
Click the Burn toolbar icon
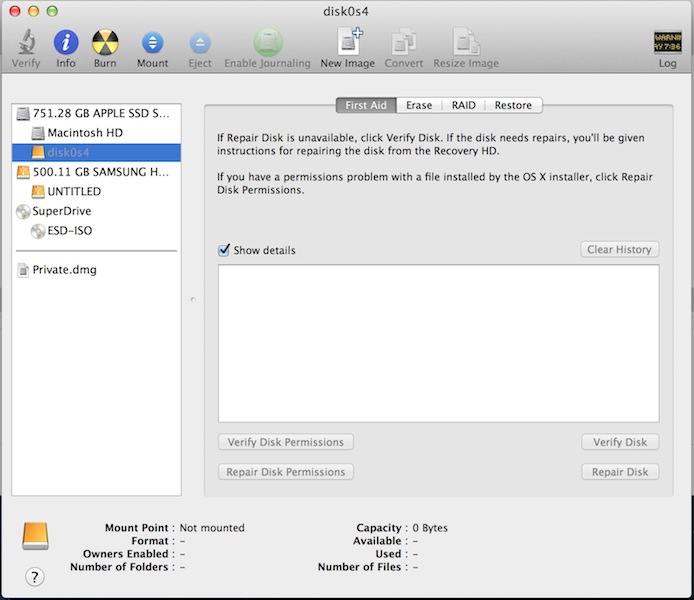105,42
